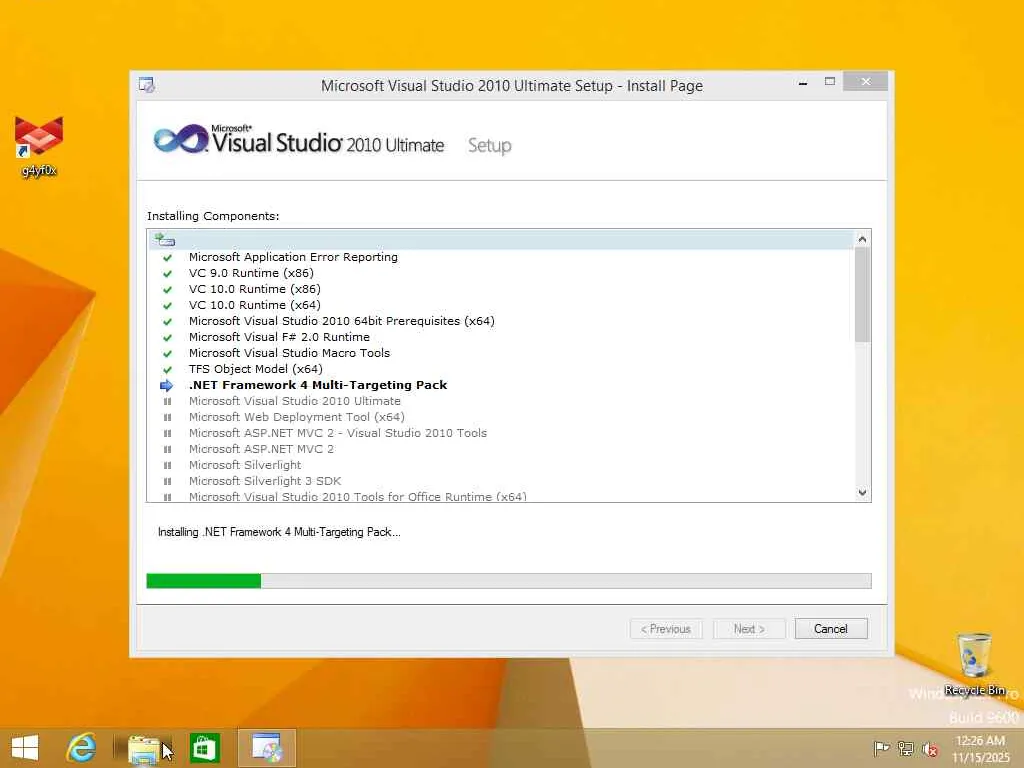Open the clock showing 12:26 AM

click(x=980, y=749)
